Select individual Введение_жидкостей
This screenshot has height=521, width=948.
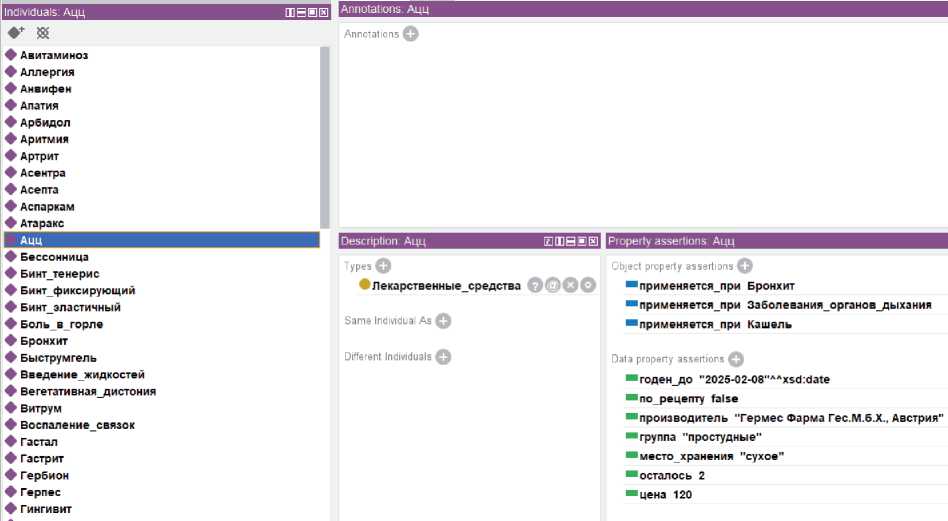83,375
